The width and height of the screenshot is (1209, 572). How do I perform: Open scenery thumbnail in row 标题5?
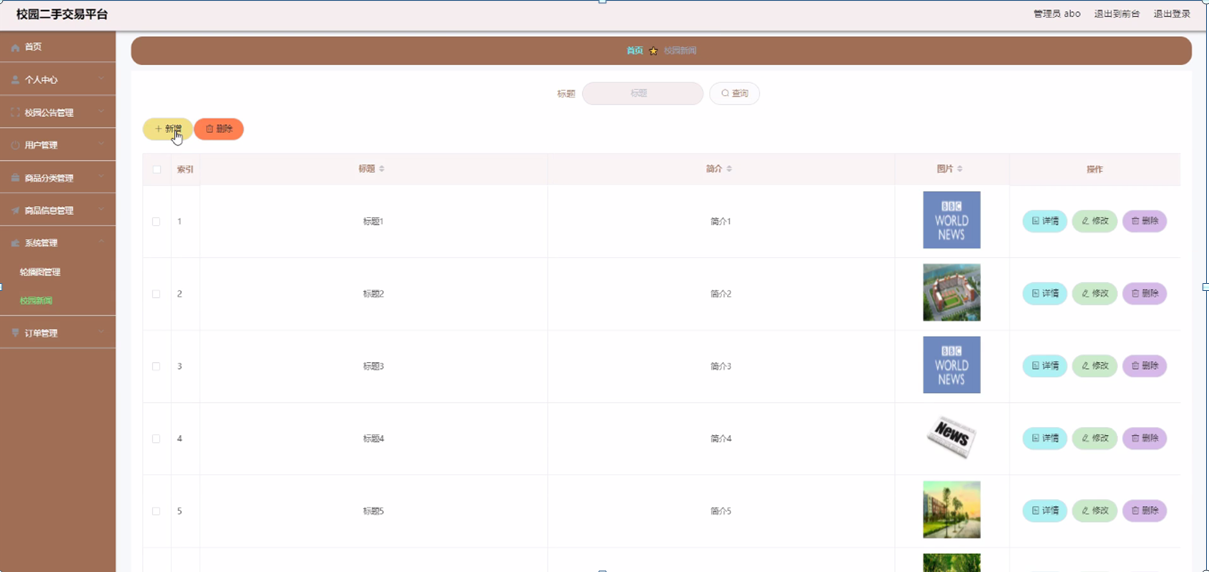point(952,510)
